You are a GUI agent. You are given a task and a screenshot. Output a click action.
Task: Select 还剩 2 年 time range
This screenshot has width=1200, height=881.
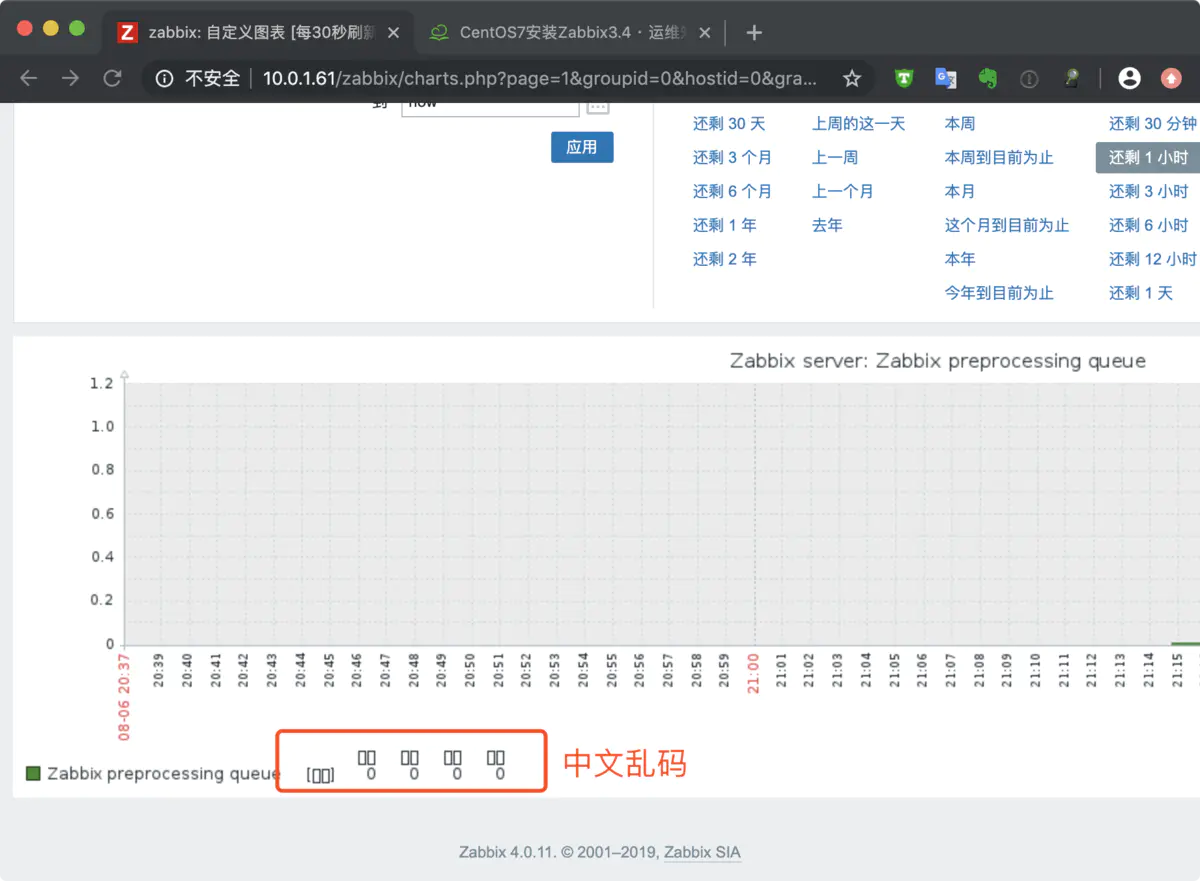tap(725, 260)
